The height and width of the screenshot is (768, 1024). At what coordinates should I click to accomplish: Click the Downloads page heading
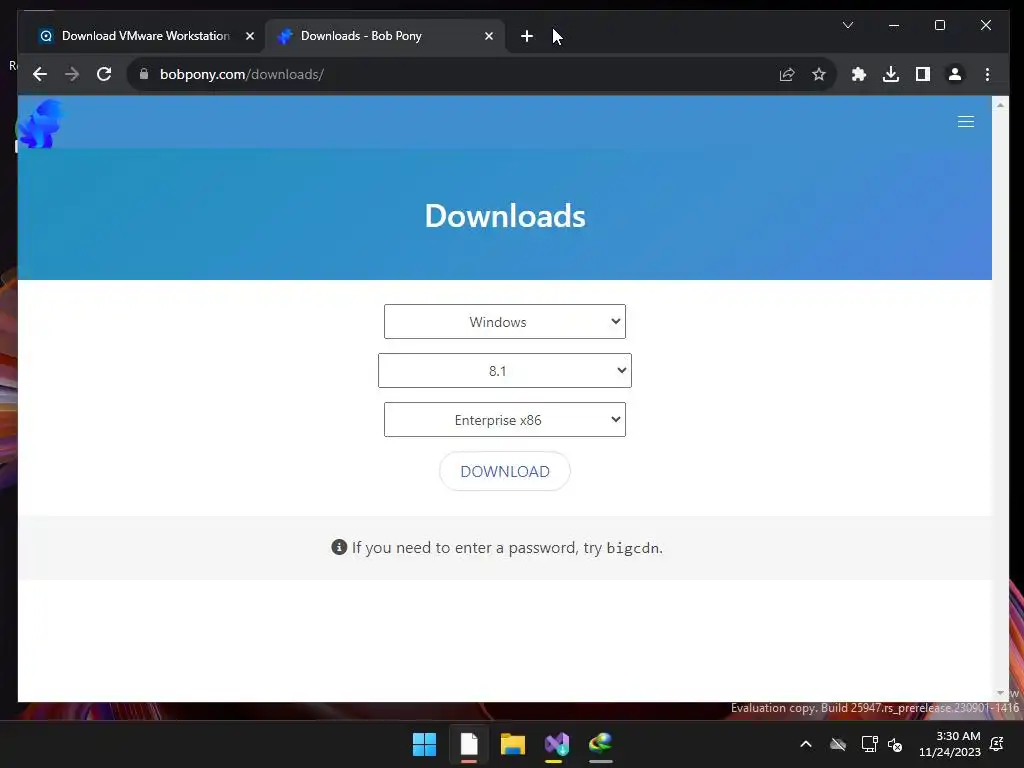pyautogui.click(x=505, y=216)
